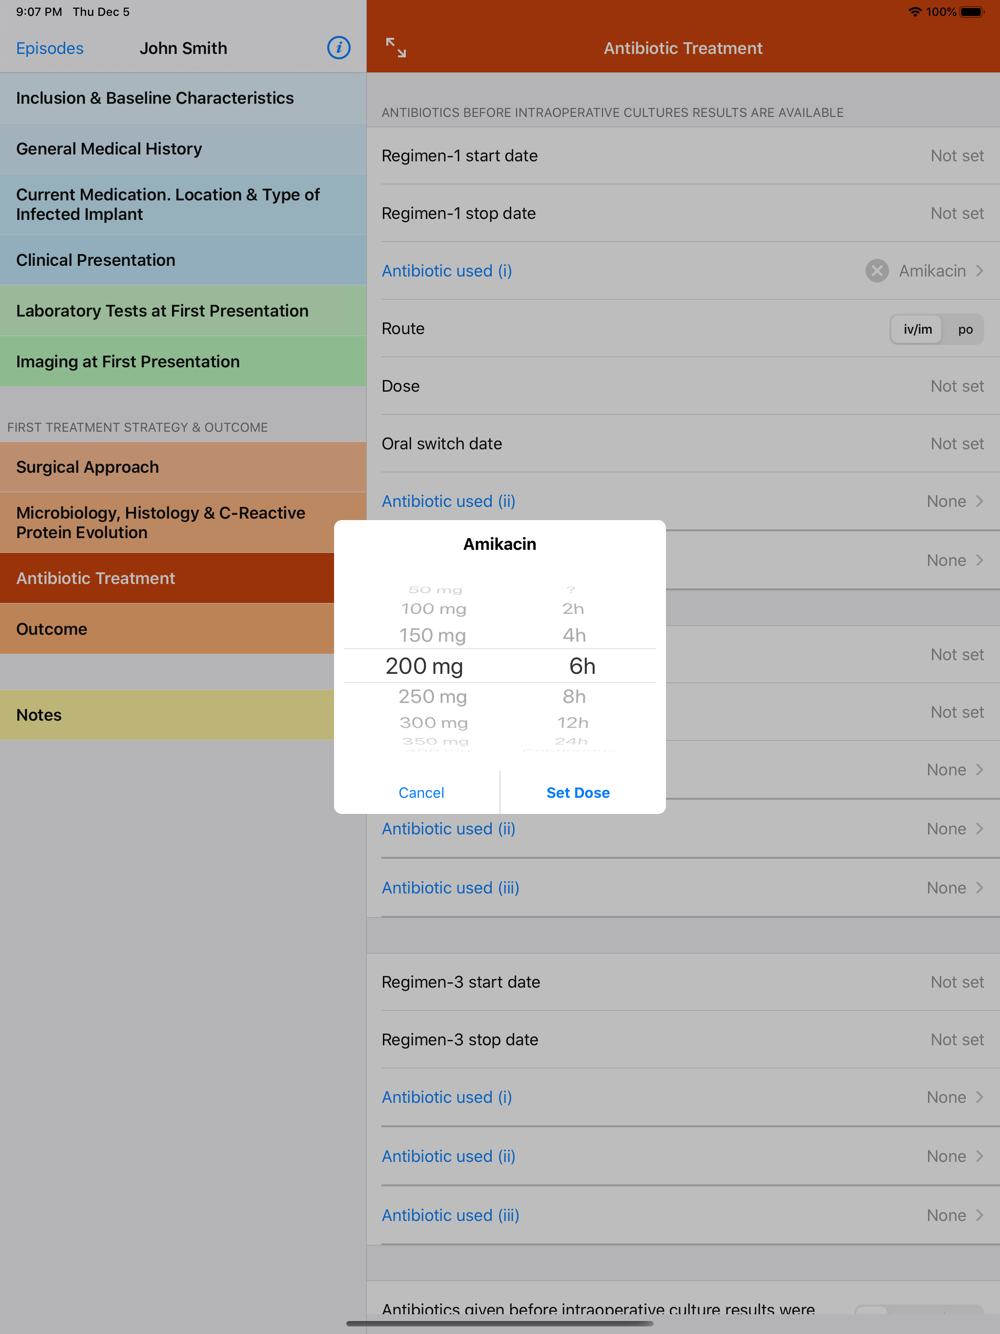The width and height of the screenshot is (1000, 1334).
Task: Open Amikacin antibiotic chevron
Action: (980, 271)
